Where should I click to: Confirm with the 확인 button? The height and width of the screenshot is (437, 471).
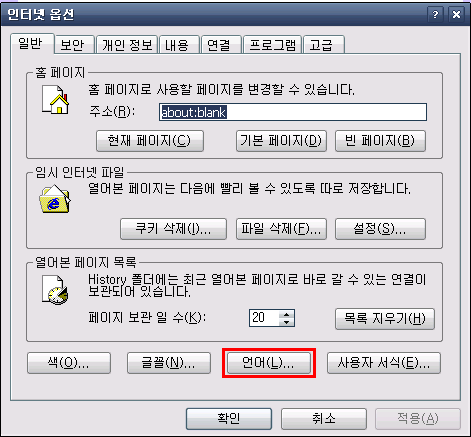229,419
